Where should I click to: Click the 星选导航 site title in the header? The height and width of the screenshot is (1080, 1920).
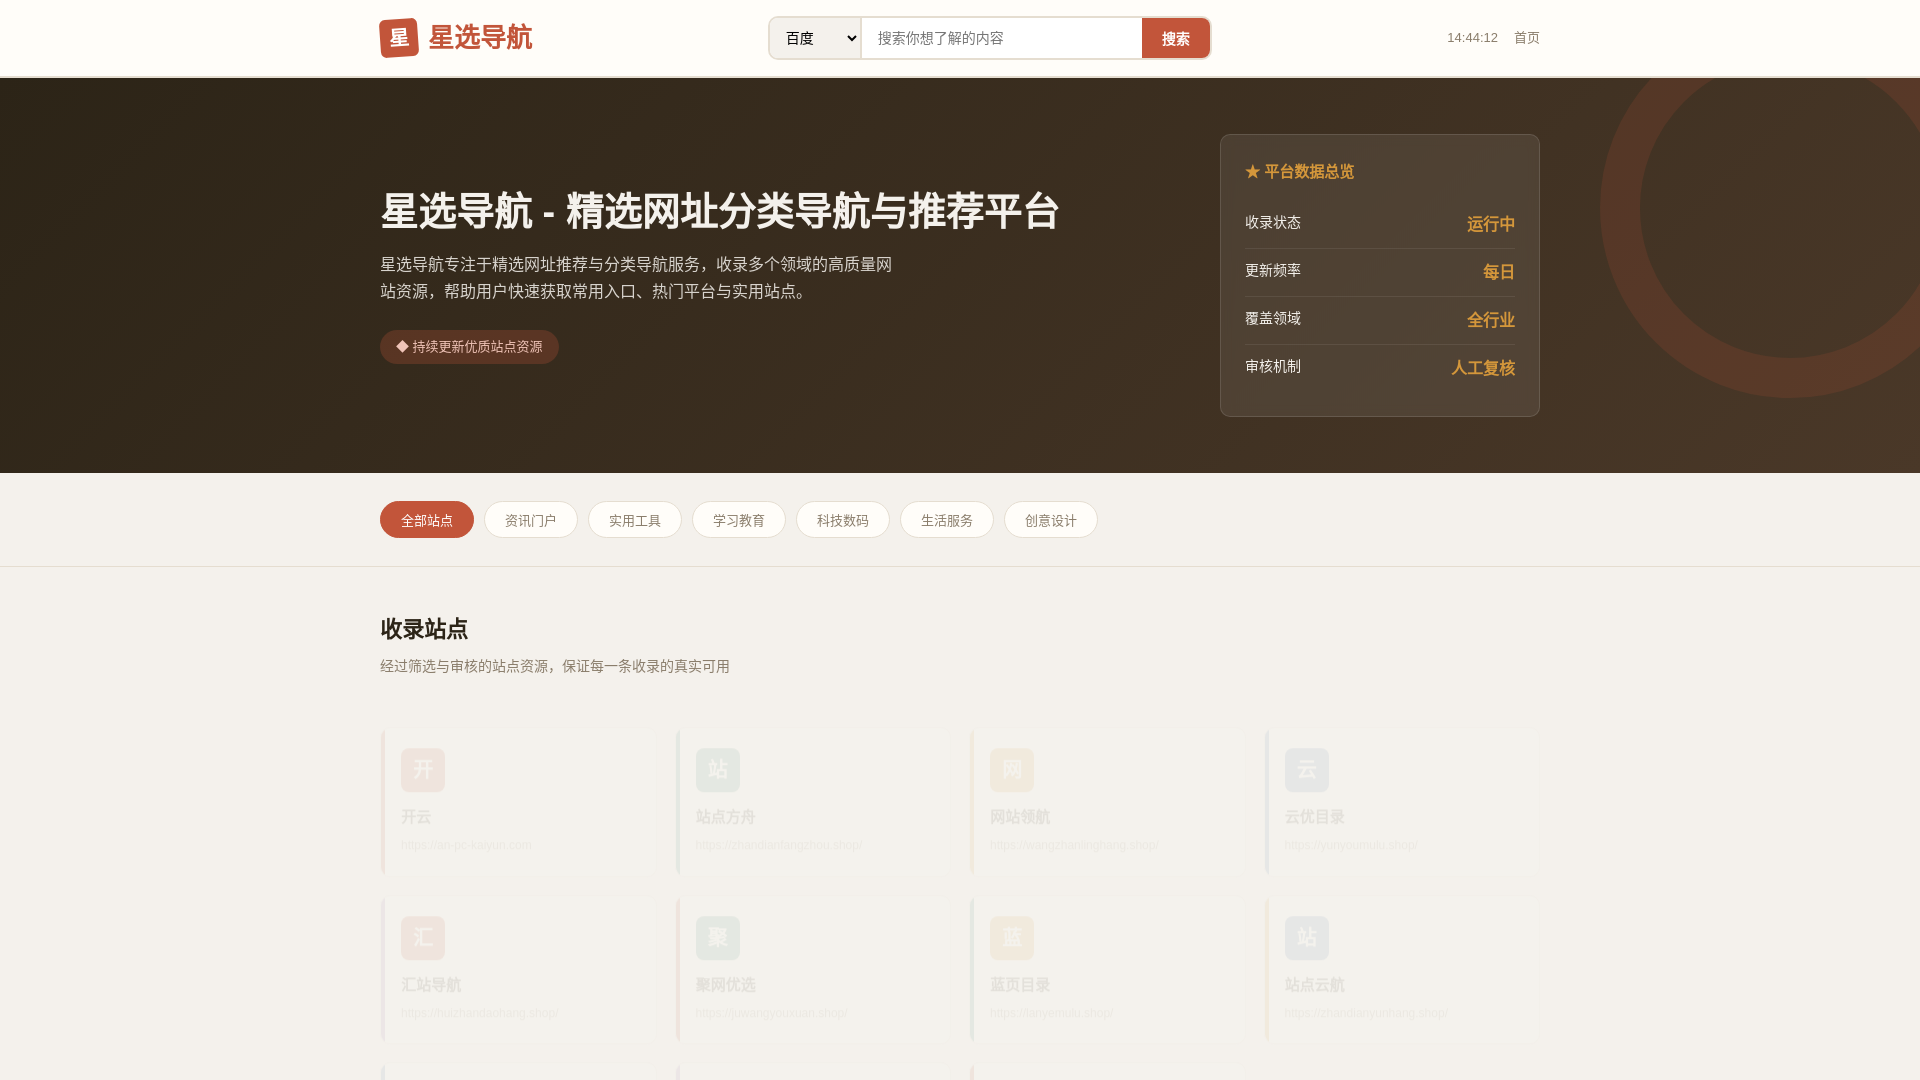(480, 38)
